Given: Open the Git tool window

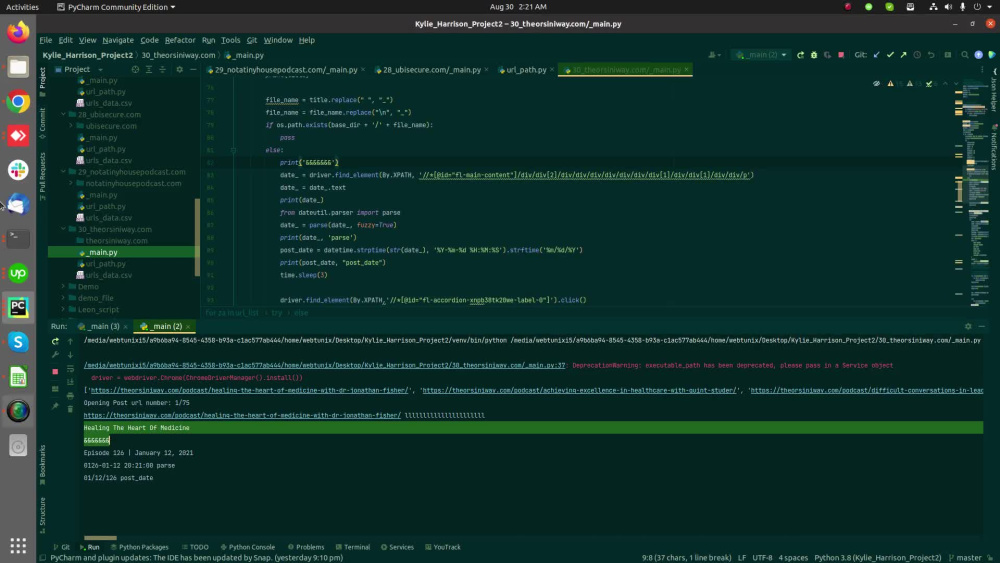Looking at the screenshot, I should pos(62,547).
